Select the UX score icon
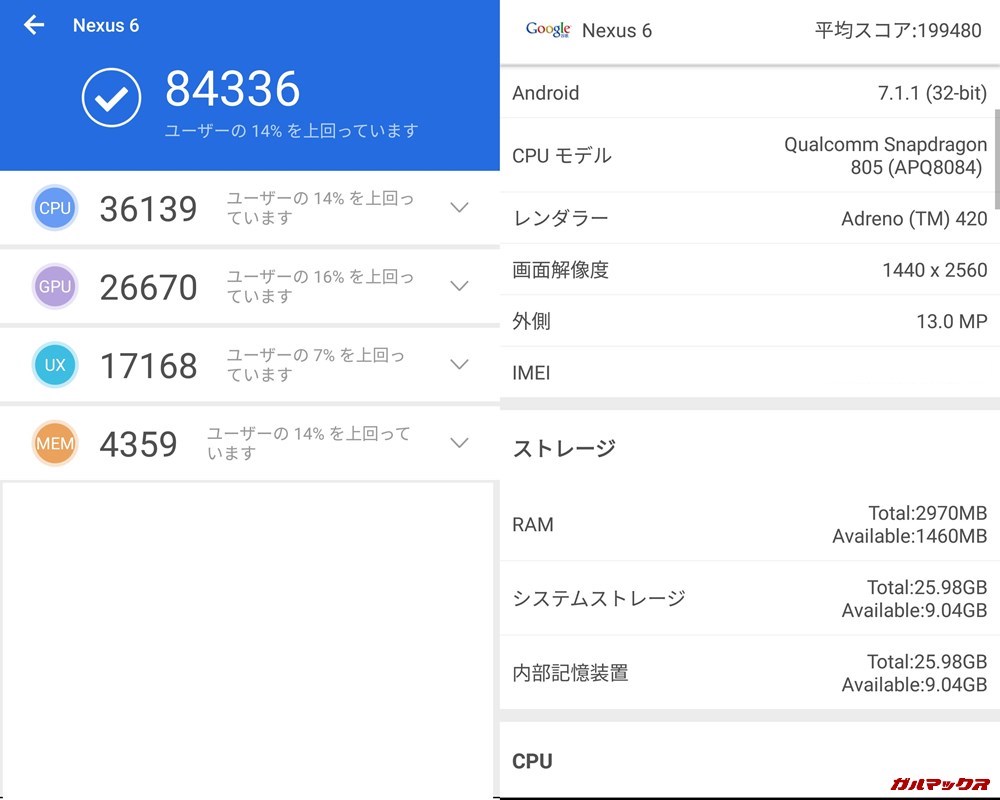 (55, 365)
